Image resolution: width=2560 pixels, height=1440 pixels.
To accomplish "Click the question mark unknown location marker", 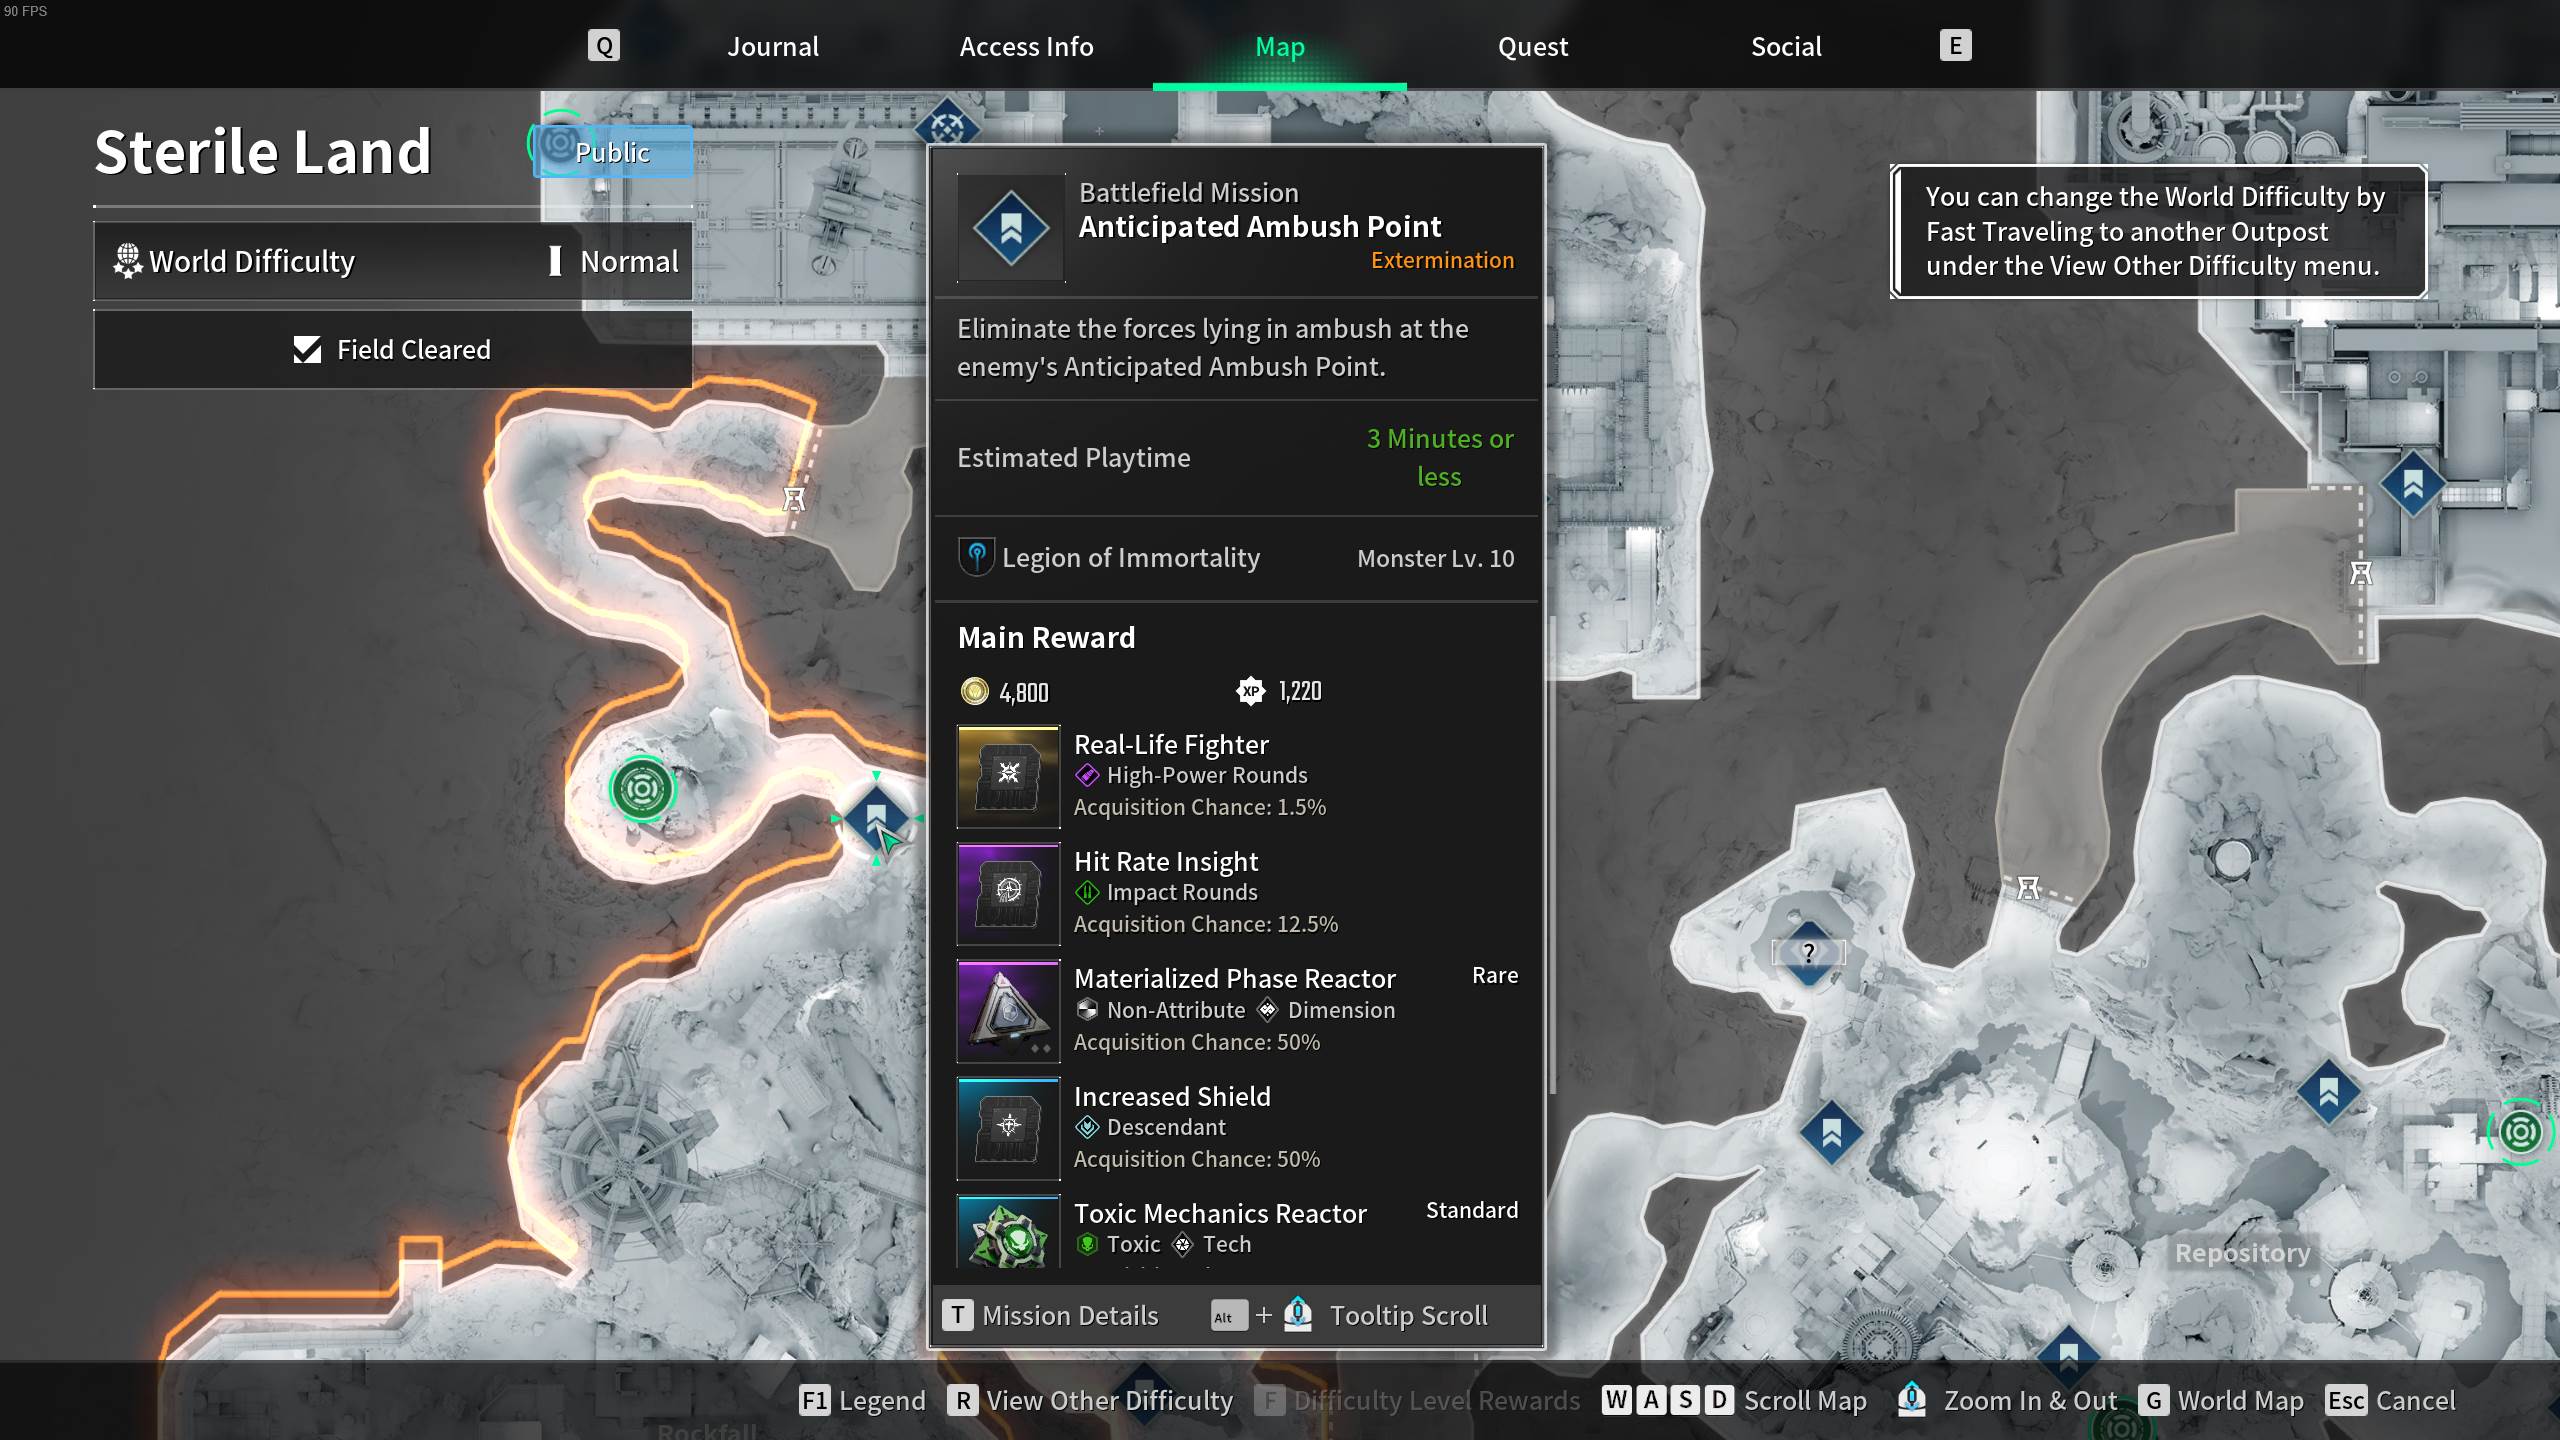I will [1808, 952].
